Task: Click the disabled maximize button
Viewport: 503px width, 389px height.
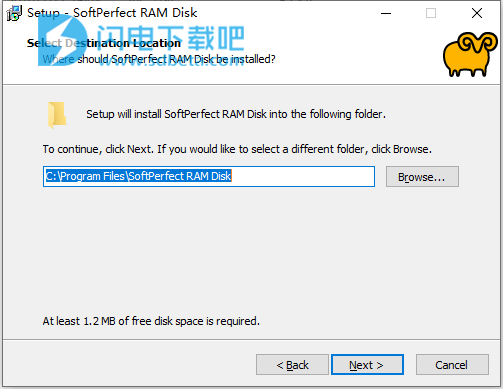Action: [431, 13]
